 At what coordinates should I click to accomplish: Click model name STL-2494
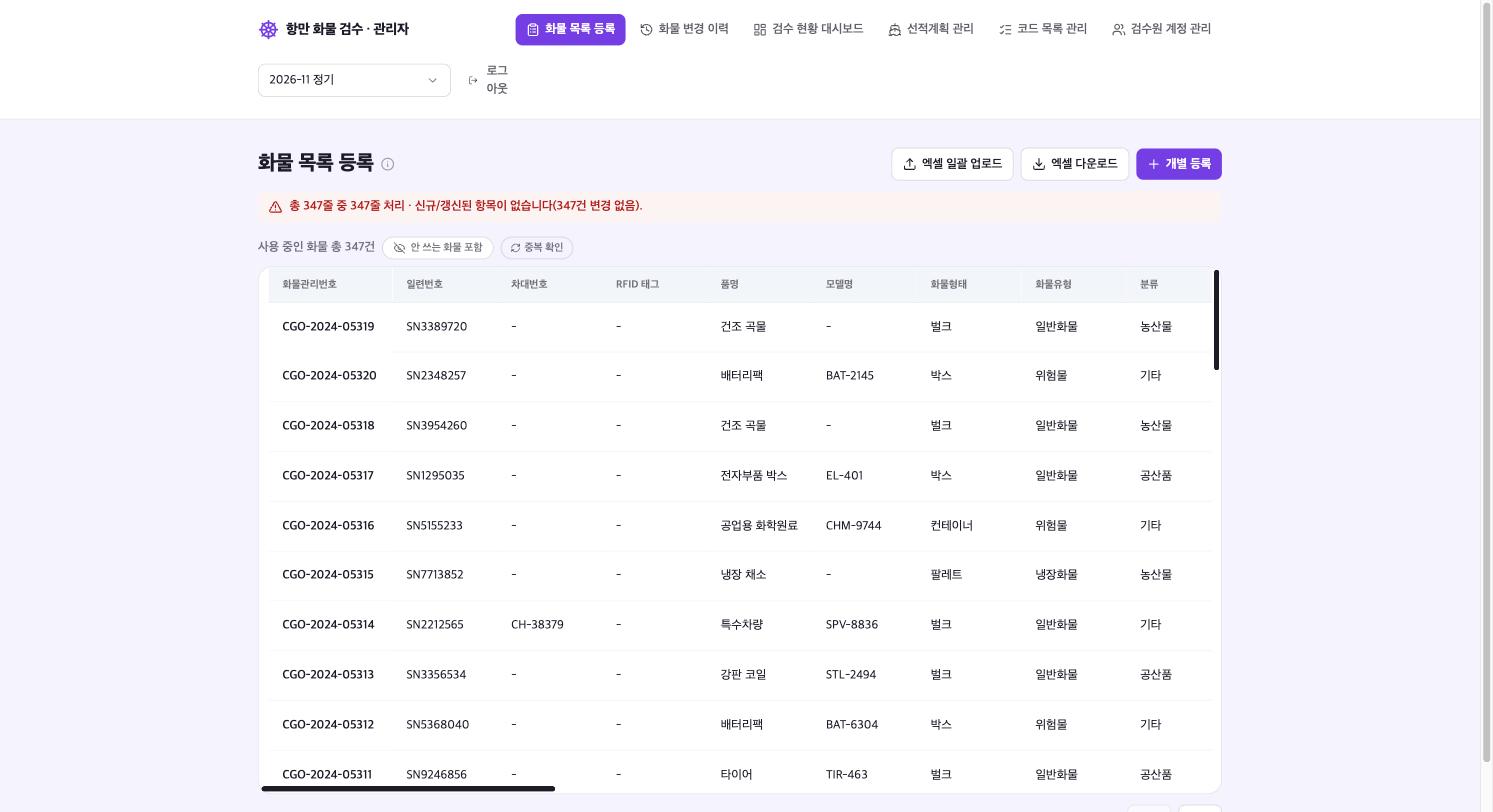(851, 675)
